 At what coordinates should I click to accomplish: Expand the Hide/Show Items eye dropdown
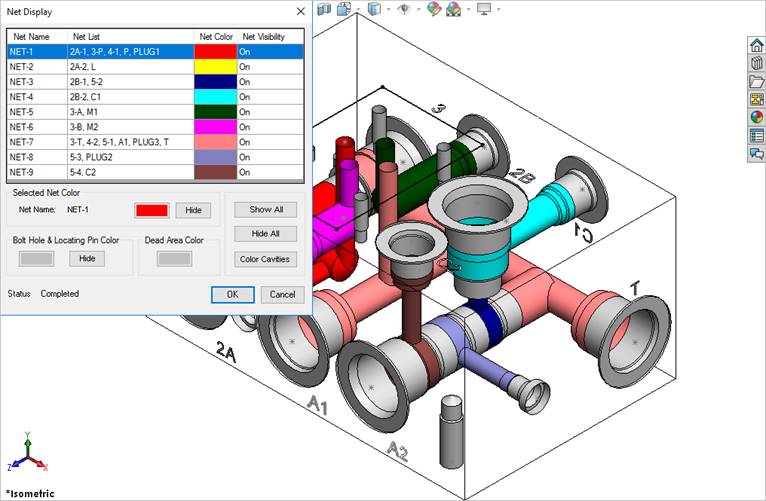[416, 9]
